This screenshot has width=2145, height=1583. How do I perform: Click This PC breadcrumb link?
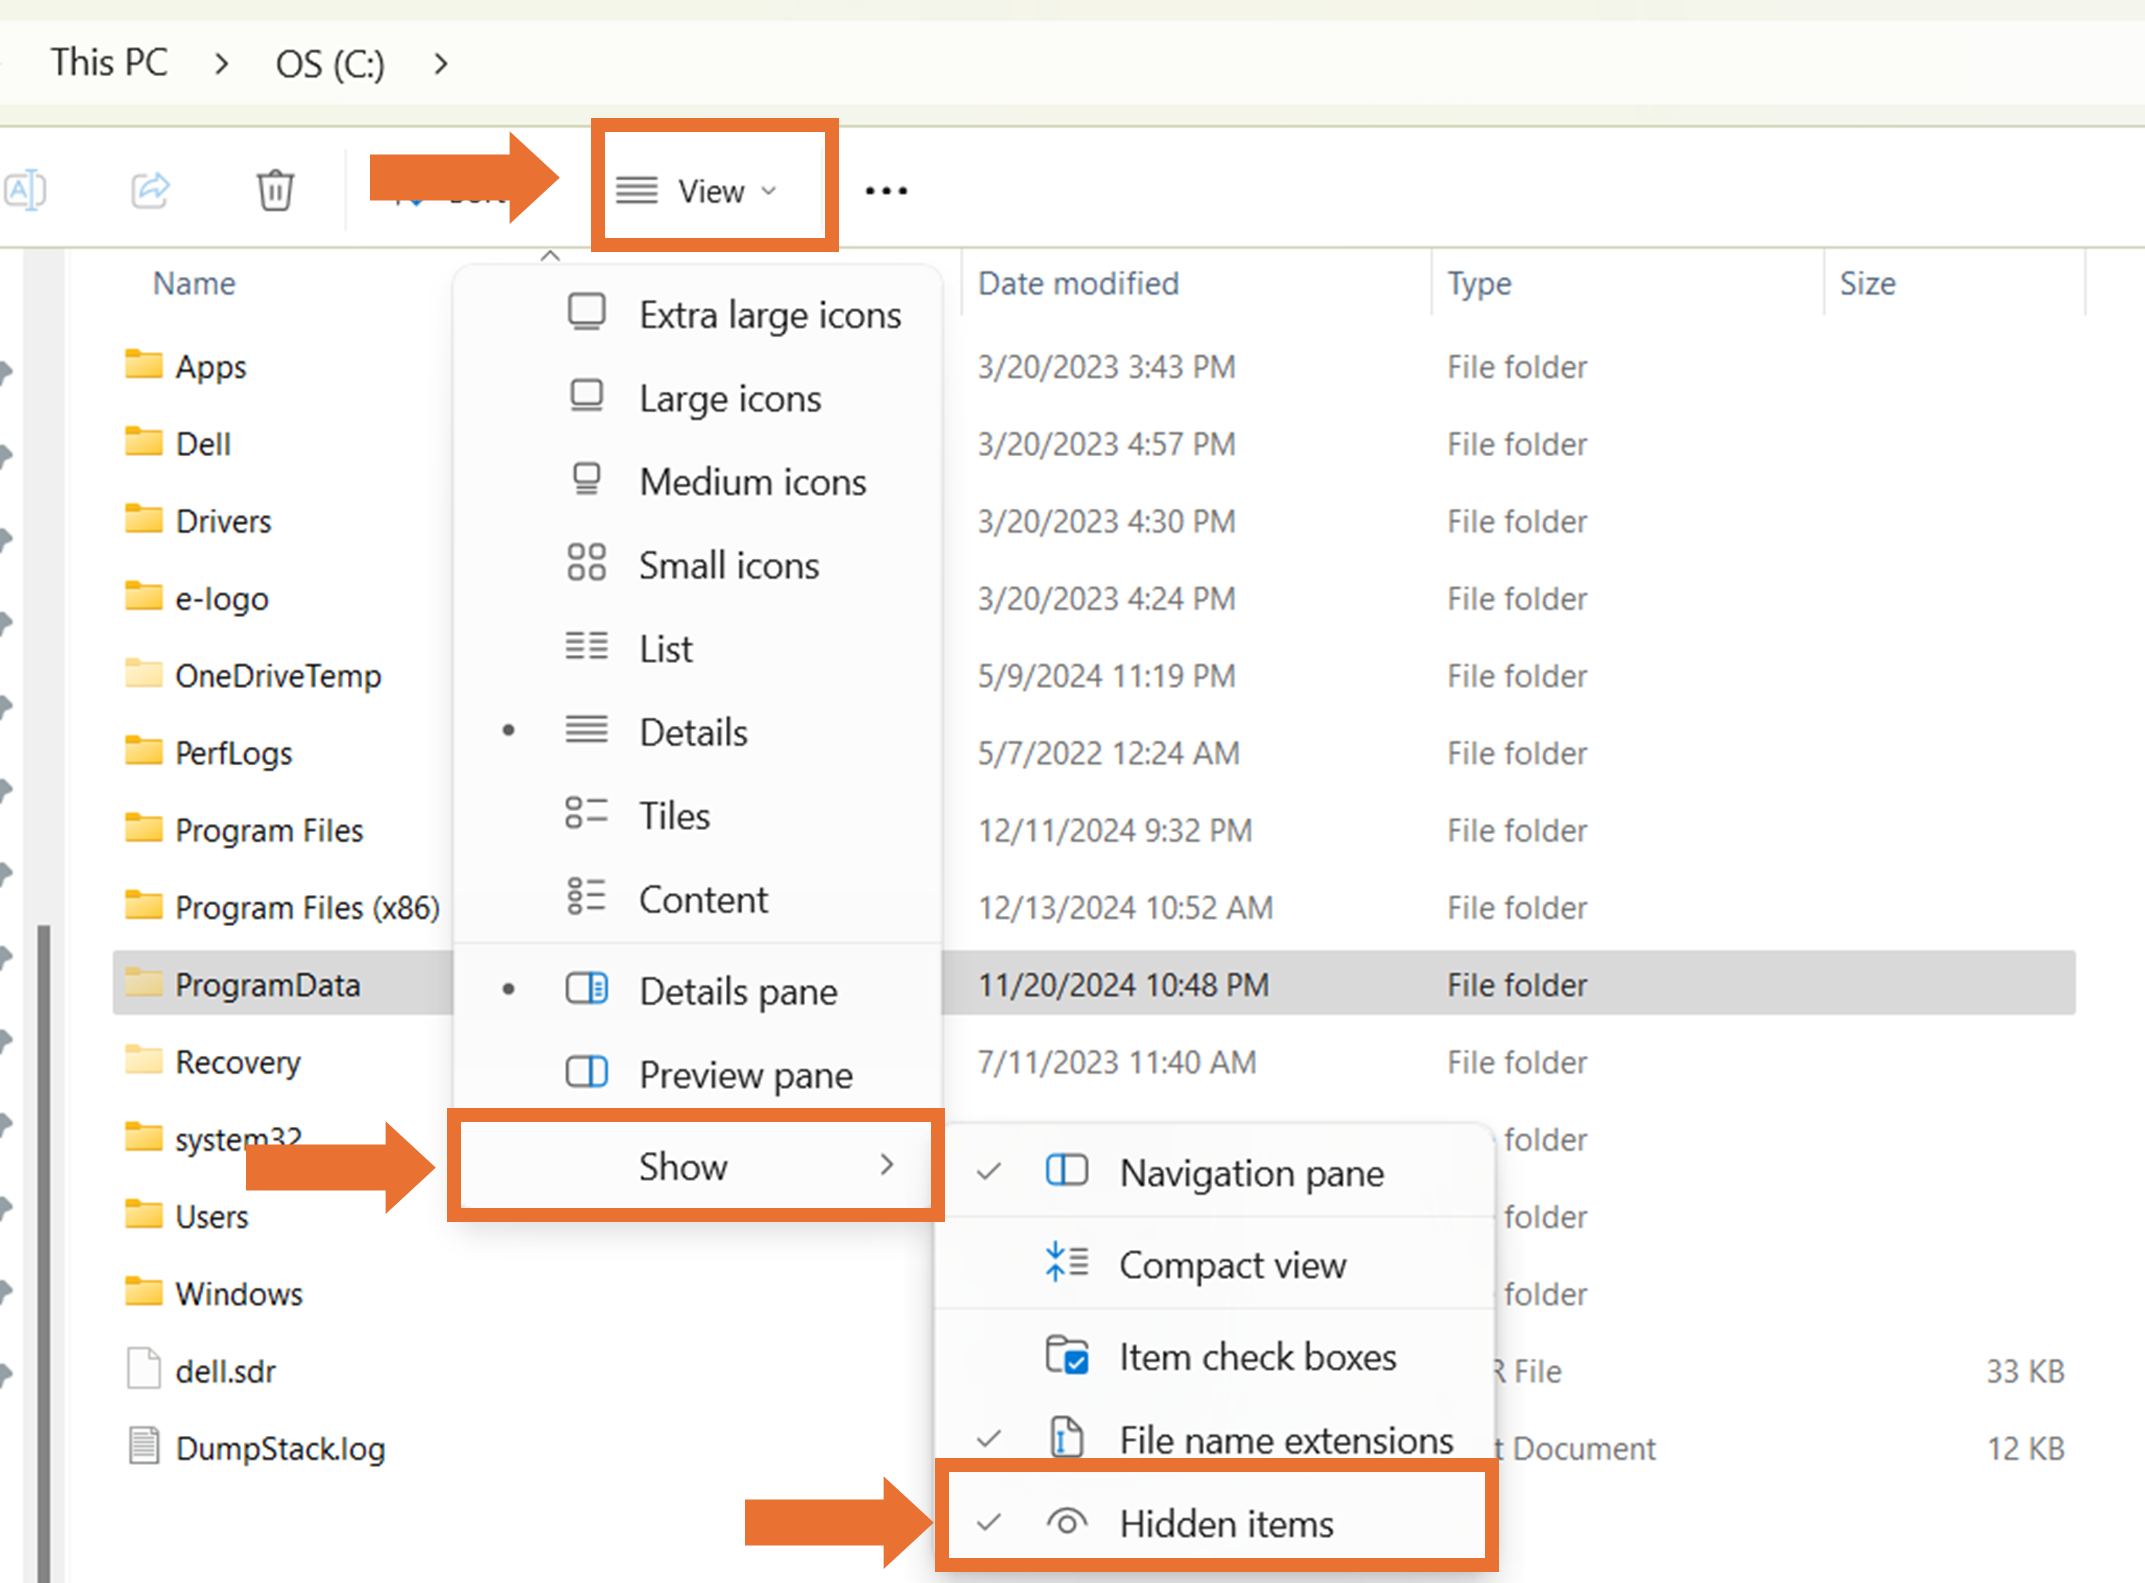(109, 63)
